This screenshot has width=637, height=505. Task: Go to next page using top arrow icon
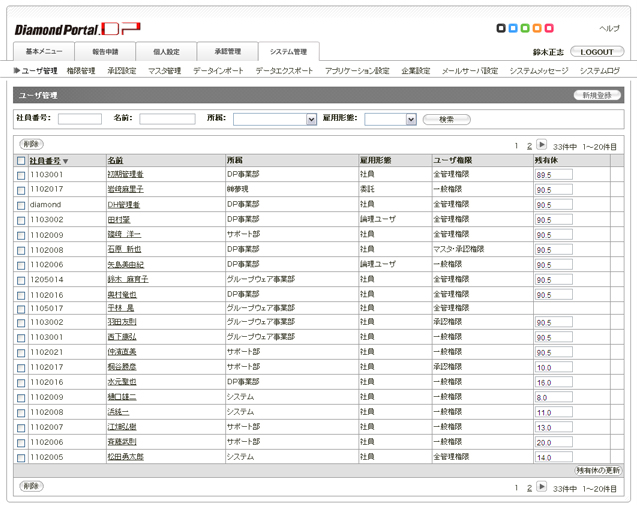pyautogui.click(x=541, y=145)
